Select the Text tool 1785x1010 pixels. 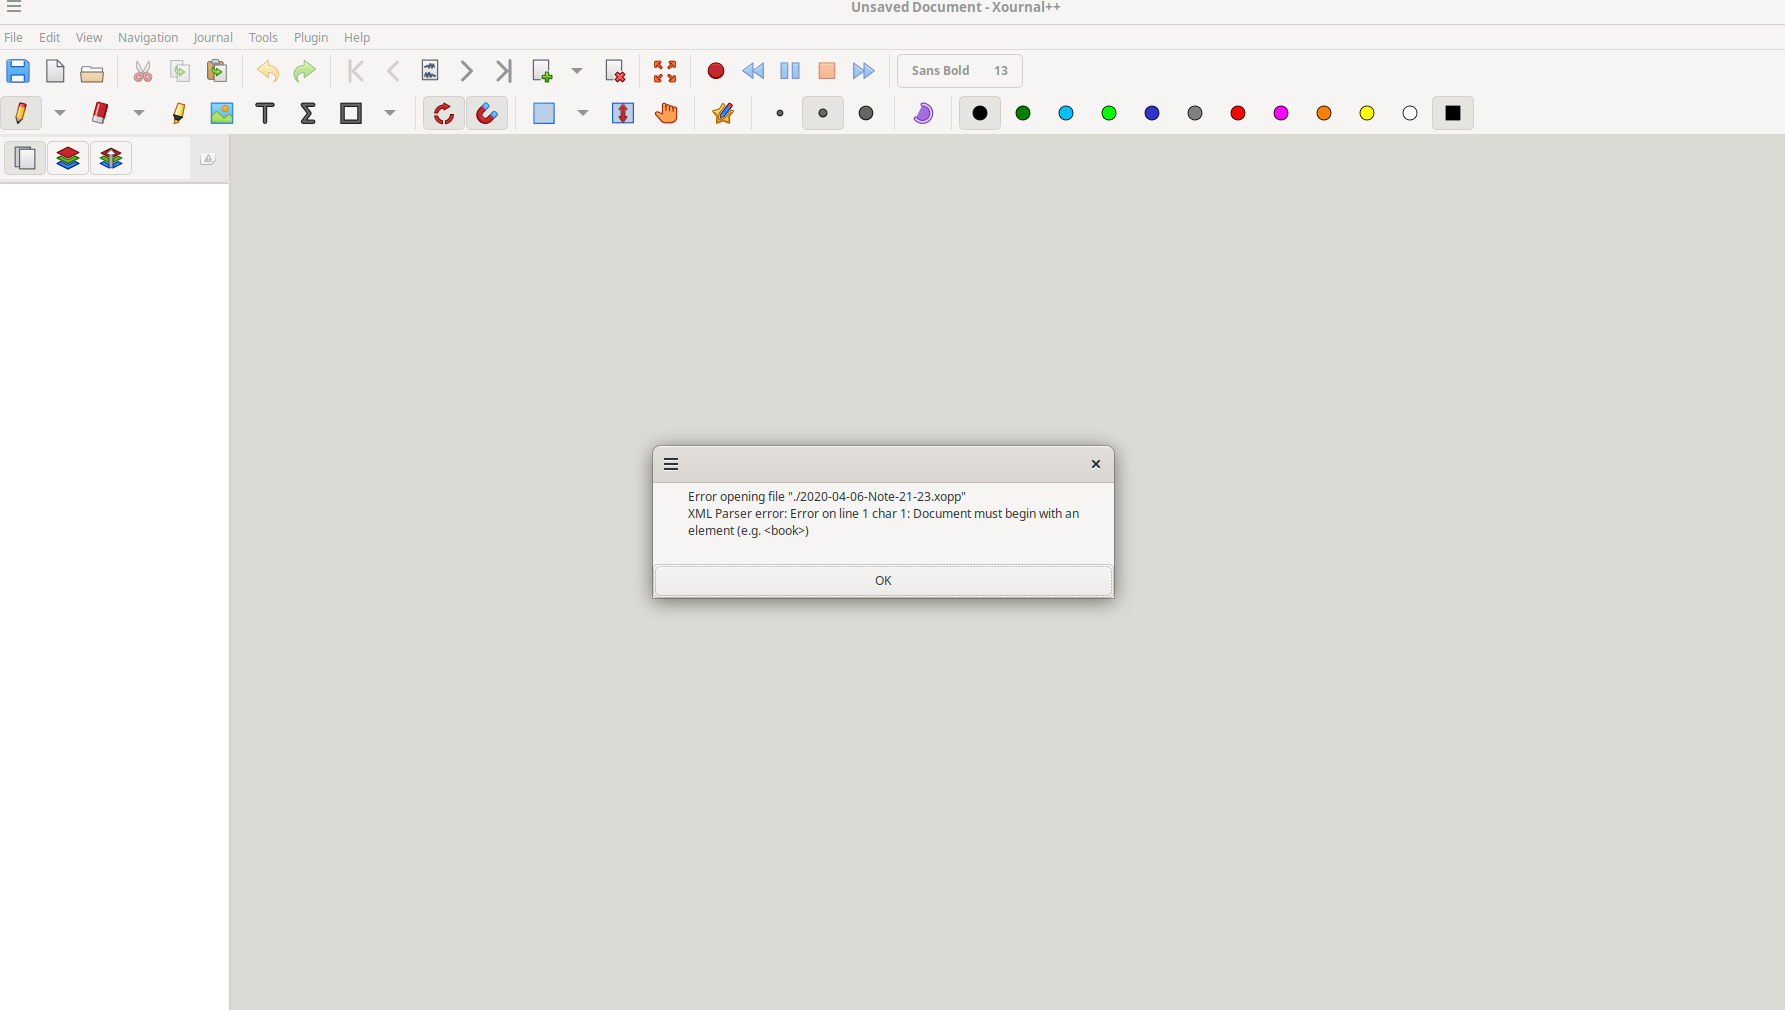[x=265, y=113]
